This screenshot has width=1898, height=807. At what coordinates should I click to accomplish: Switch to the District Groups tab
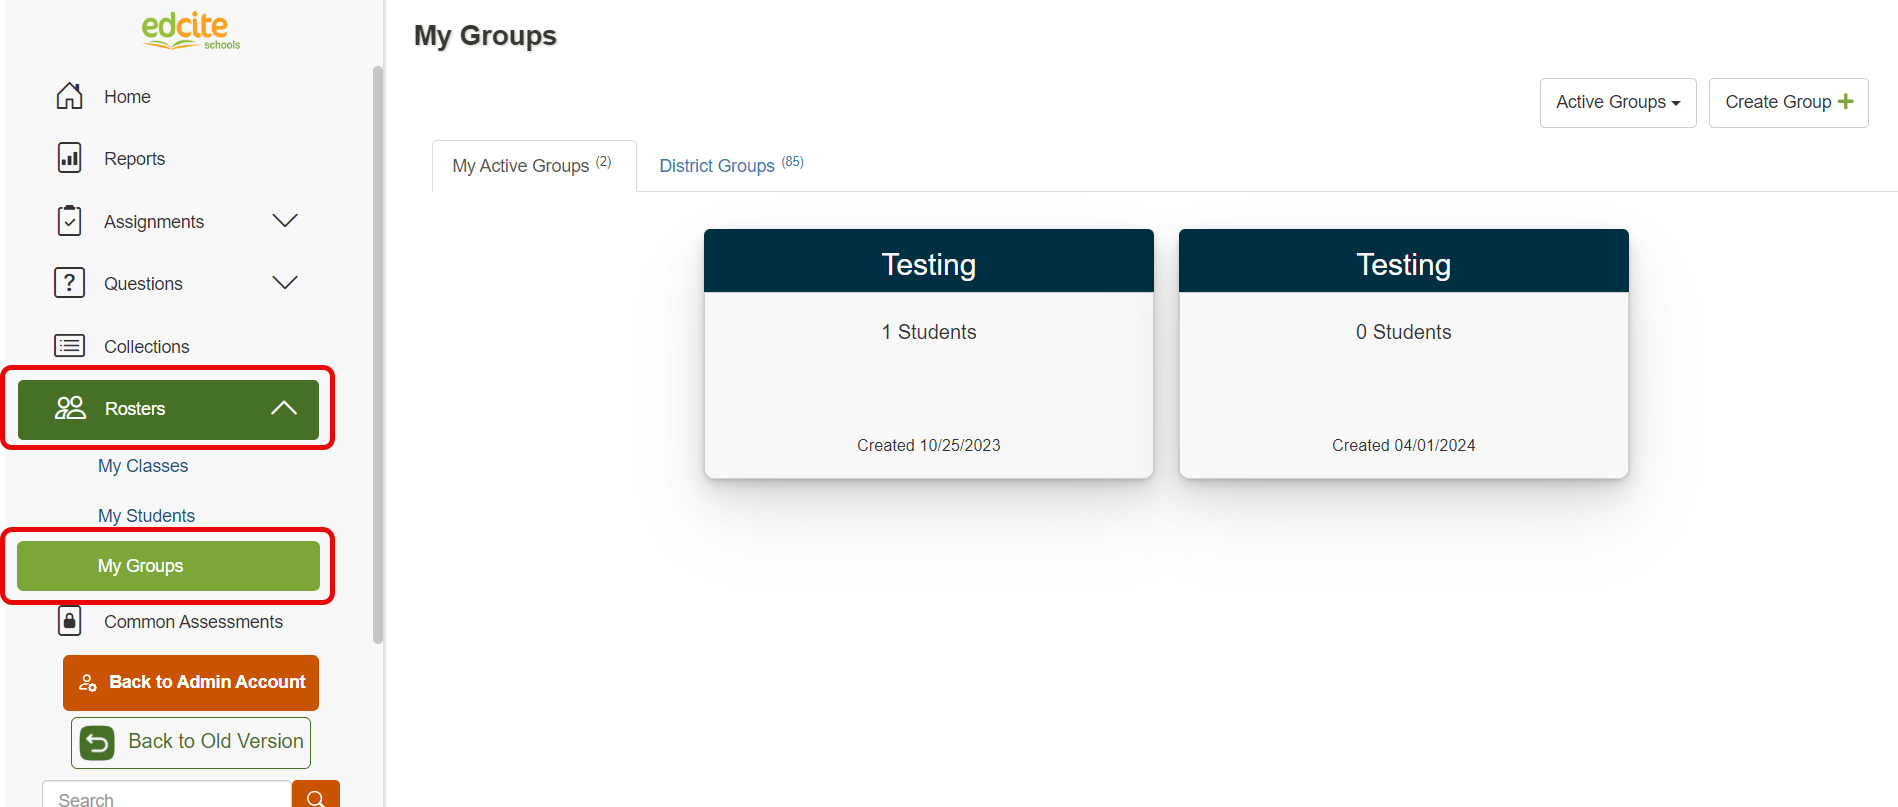point(731,166)
